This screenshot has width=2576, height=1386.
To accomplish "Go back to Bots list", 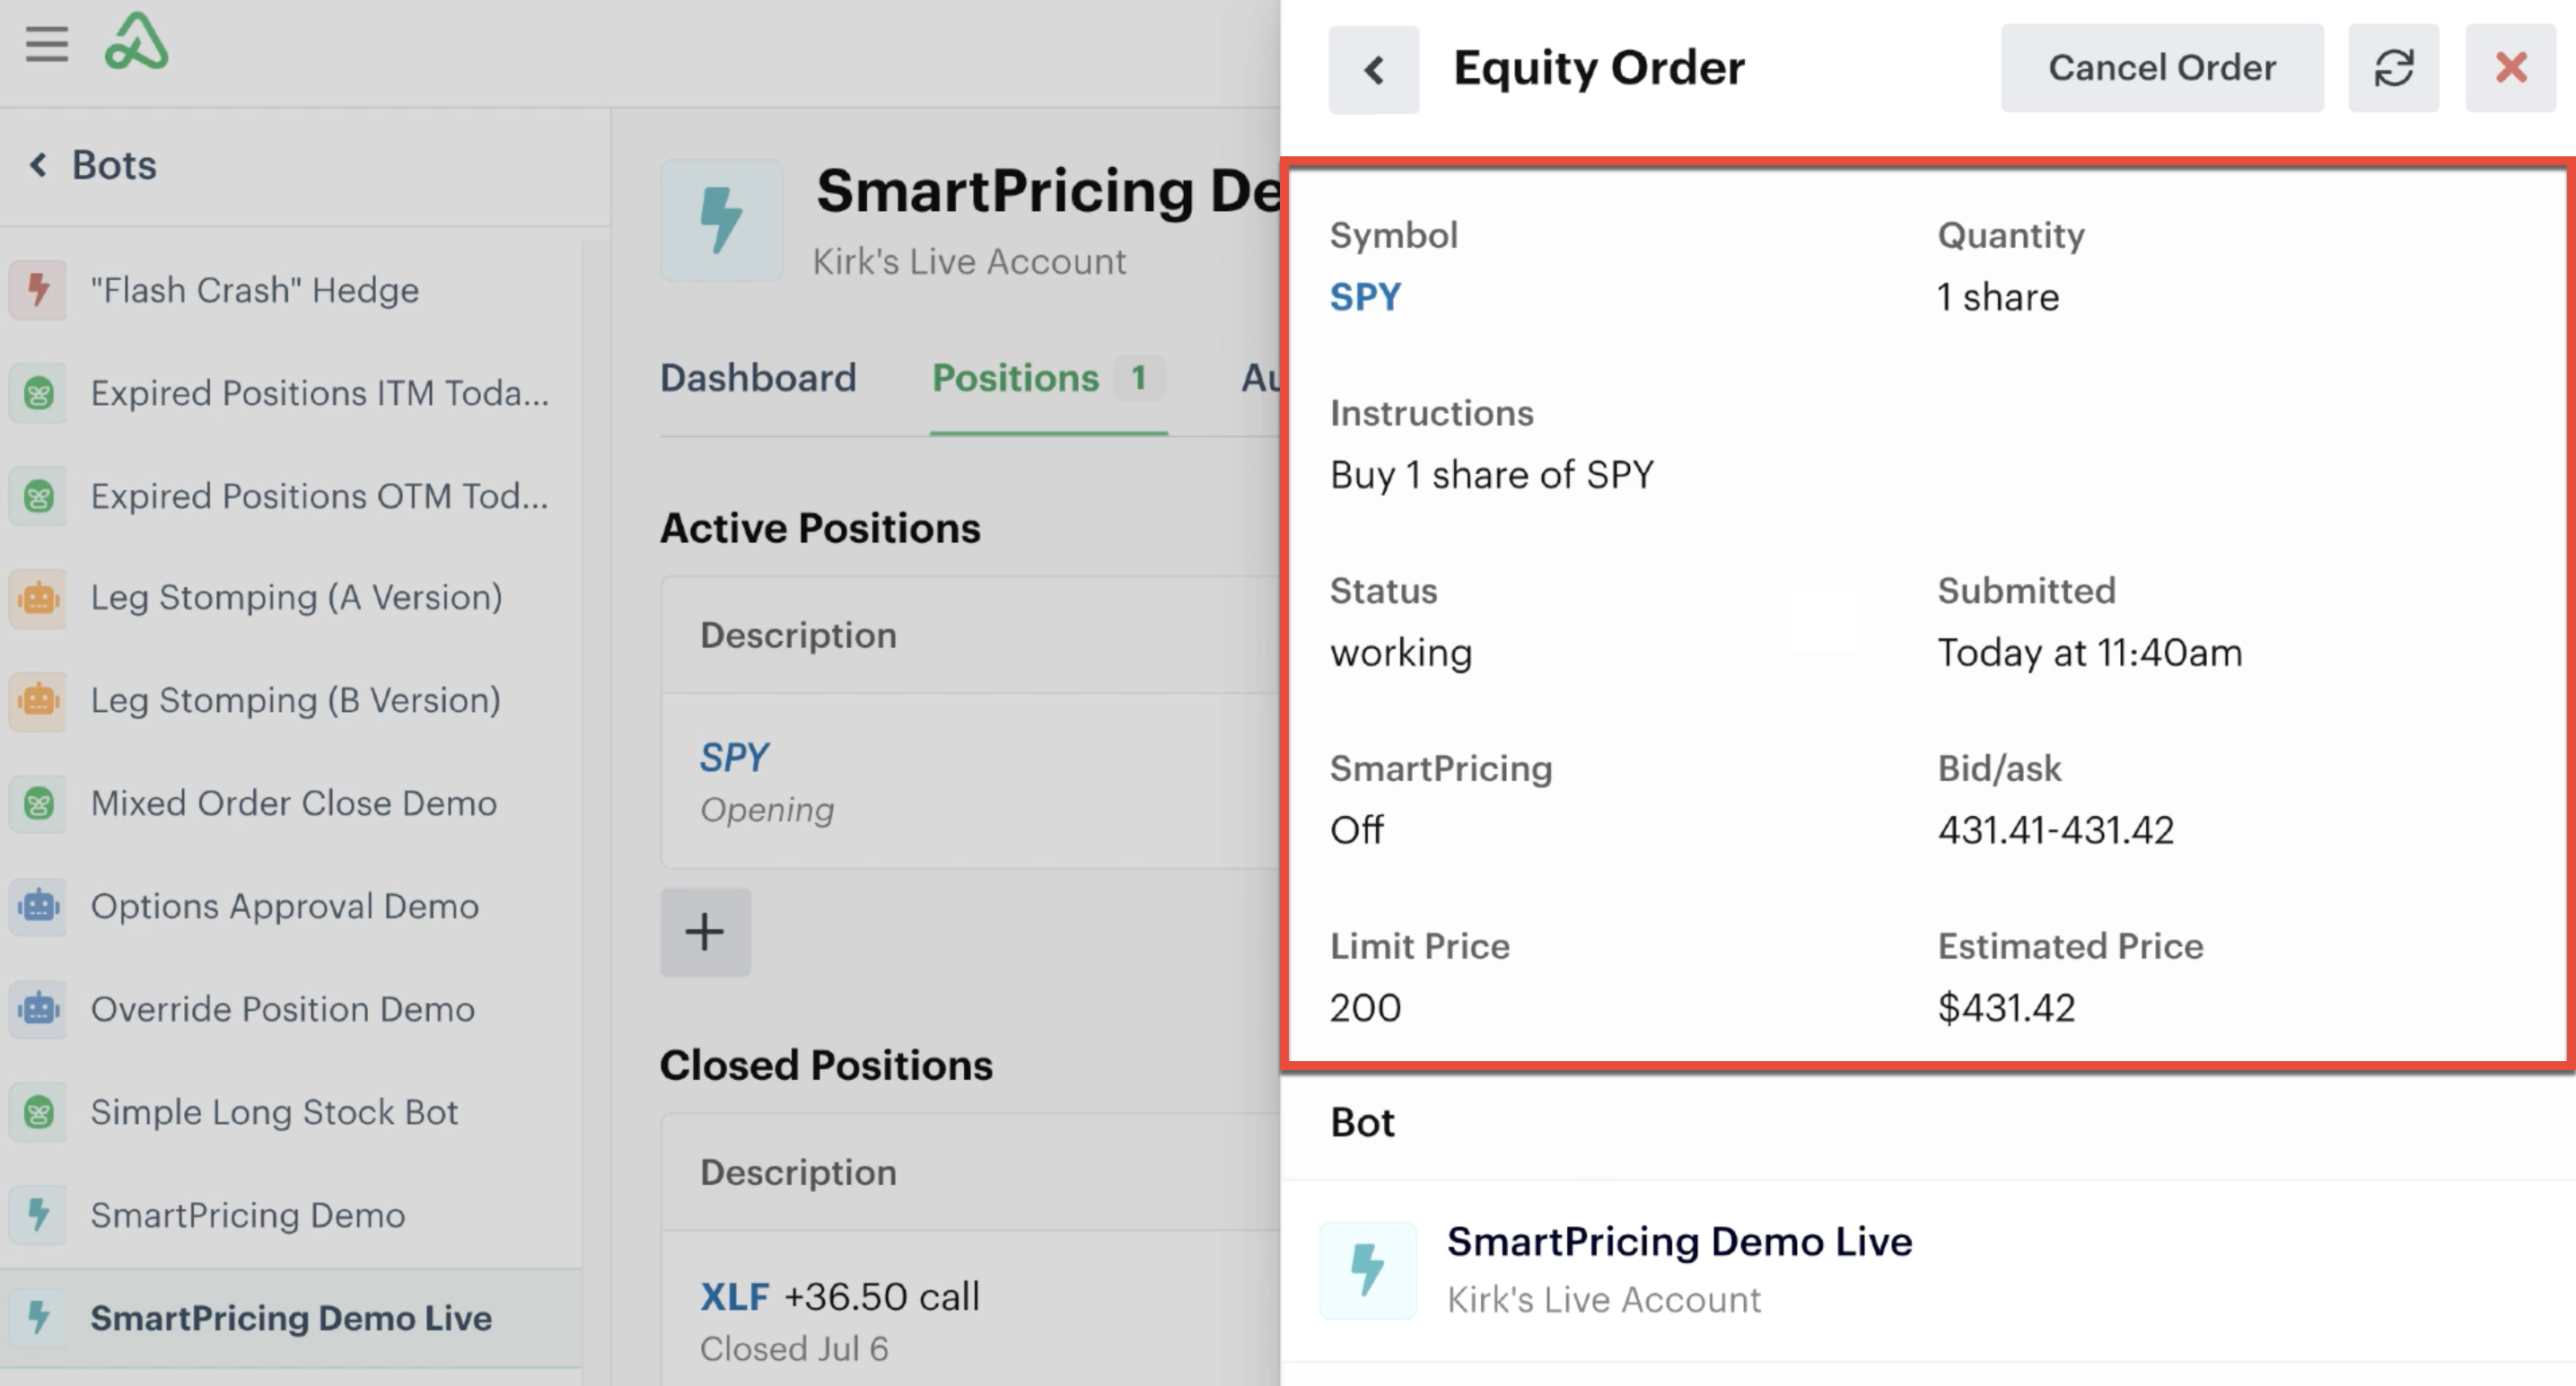I will tap(93, 165).
